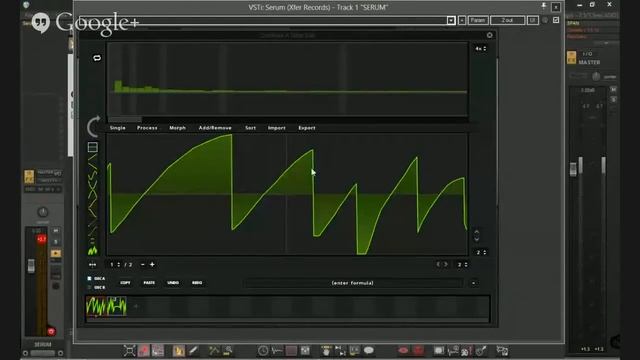Screen dimensions: 640x360
Task: Open the preset dropdown in the FX window header
Action: (451, 20)
